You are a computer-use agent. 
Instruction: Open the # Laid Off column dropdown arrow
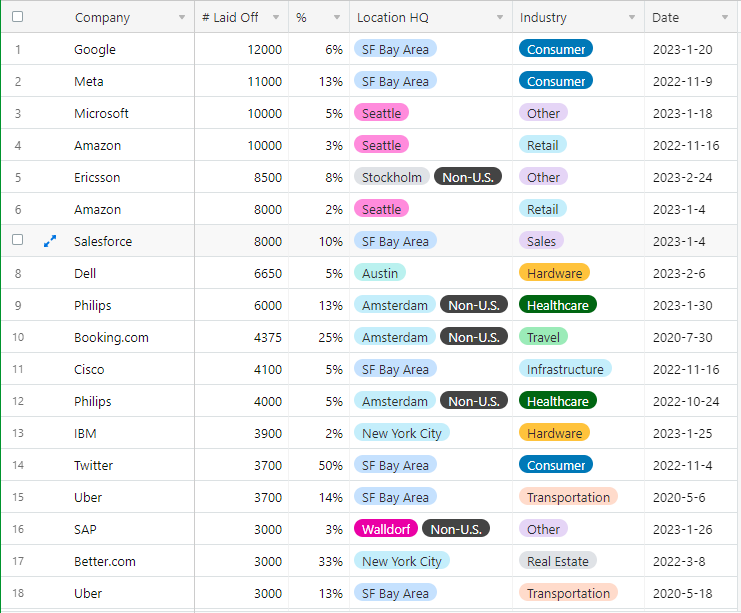[x=276, y=17]
